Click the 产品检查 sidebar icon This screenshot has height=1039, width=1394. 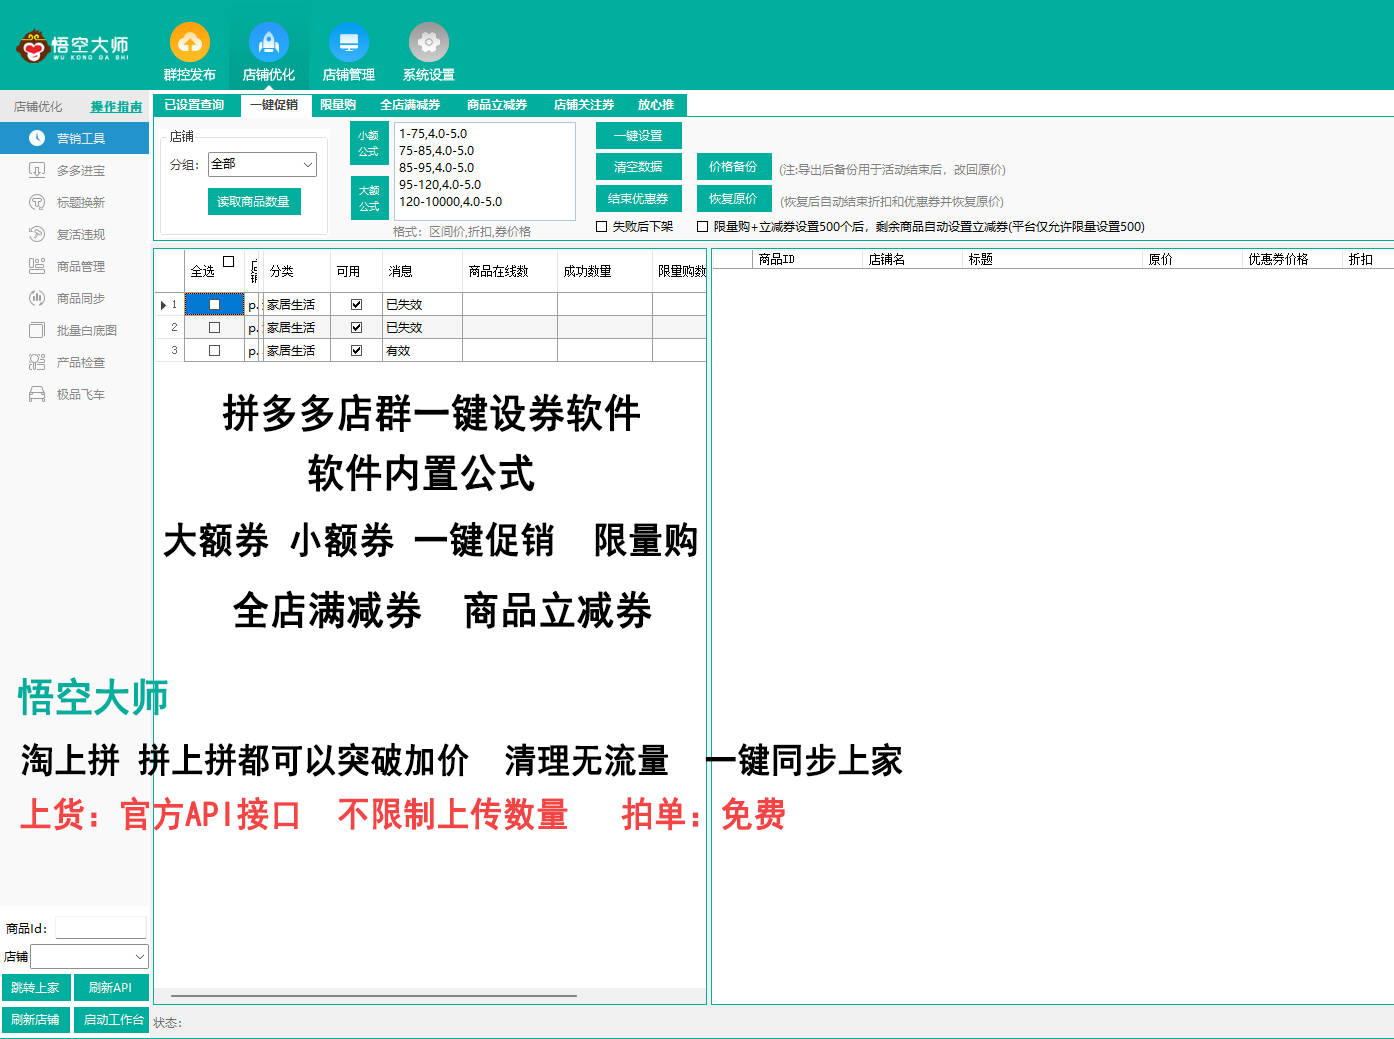coord(37,362)
